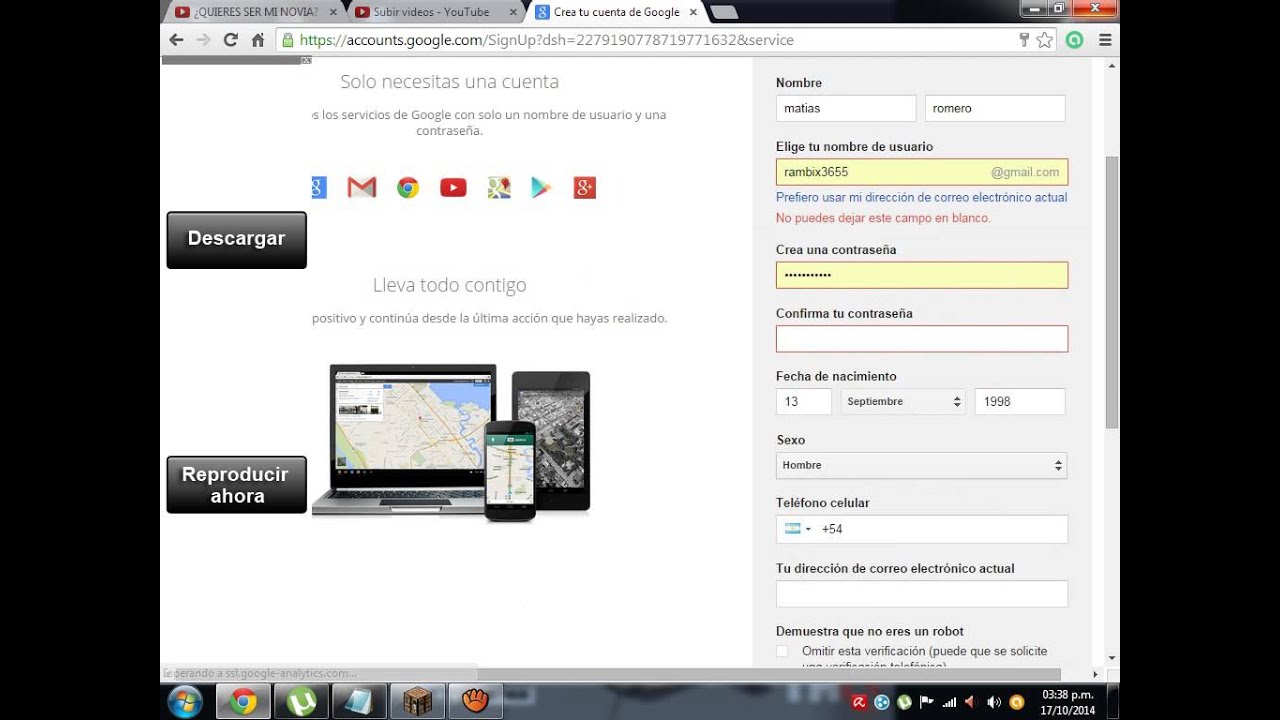The image size is (1280, 720).
Task: Click the network signal tray icon
Action: (949, 702)
